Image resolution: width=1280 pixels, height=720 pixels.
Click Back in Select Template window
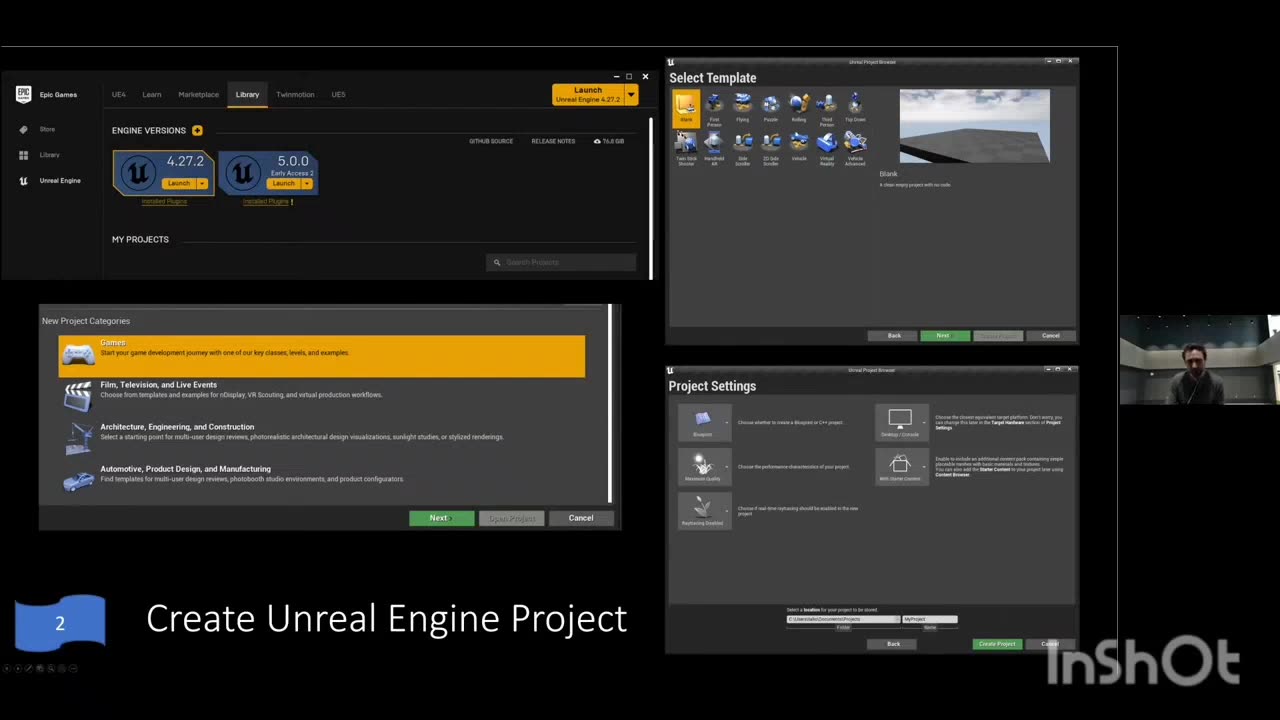coord(894,336)
